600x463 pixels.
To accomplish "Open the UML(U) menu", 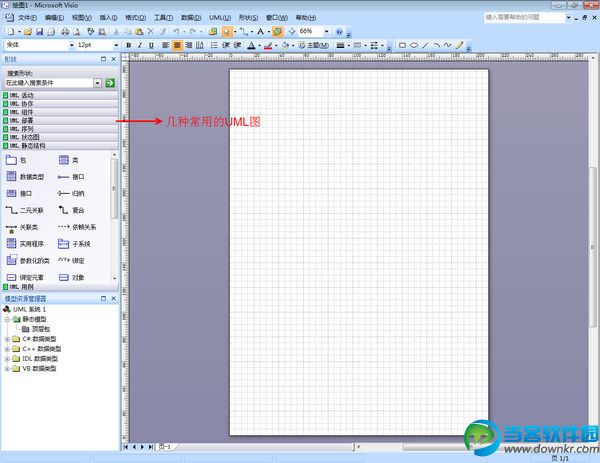I will point(220,18).
